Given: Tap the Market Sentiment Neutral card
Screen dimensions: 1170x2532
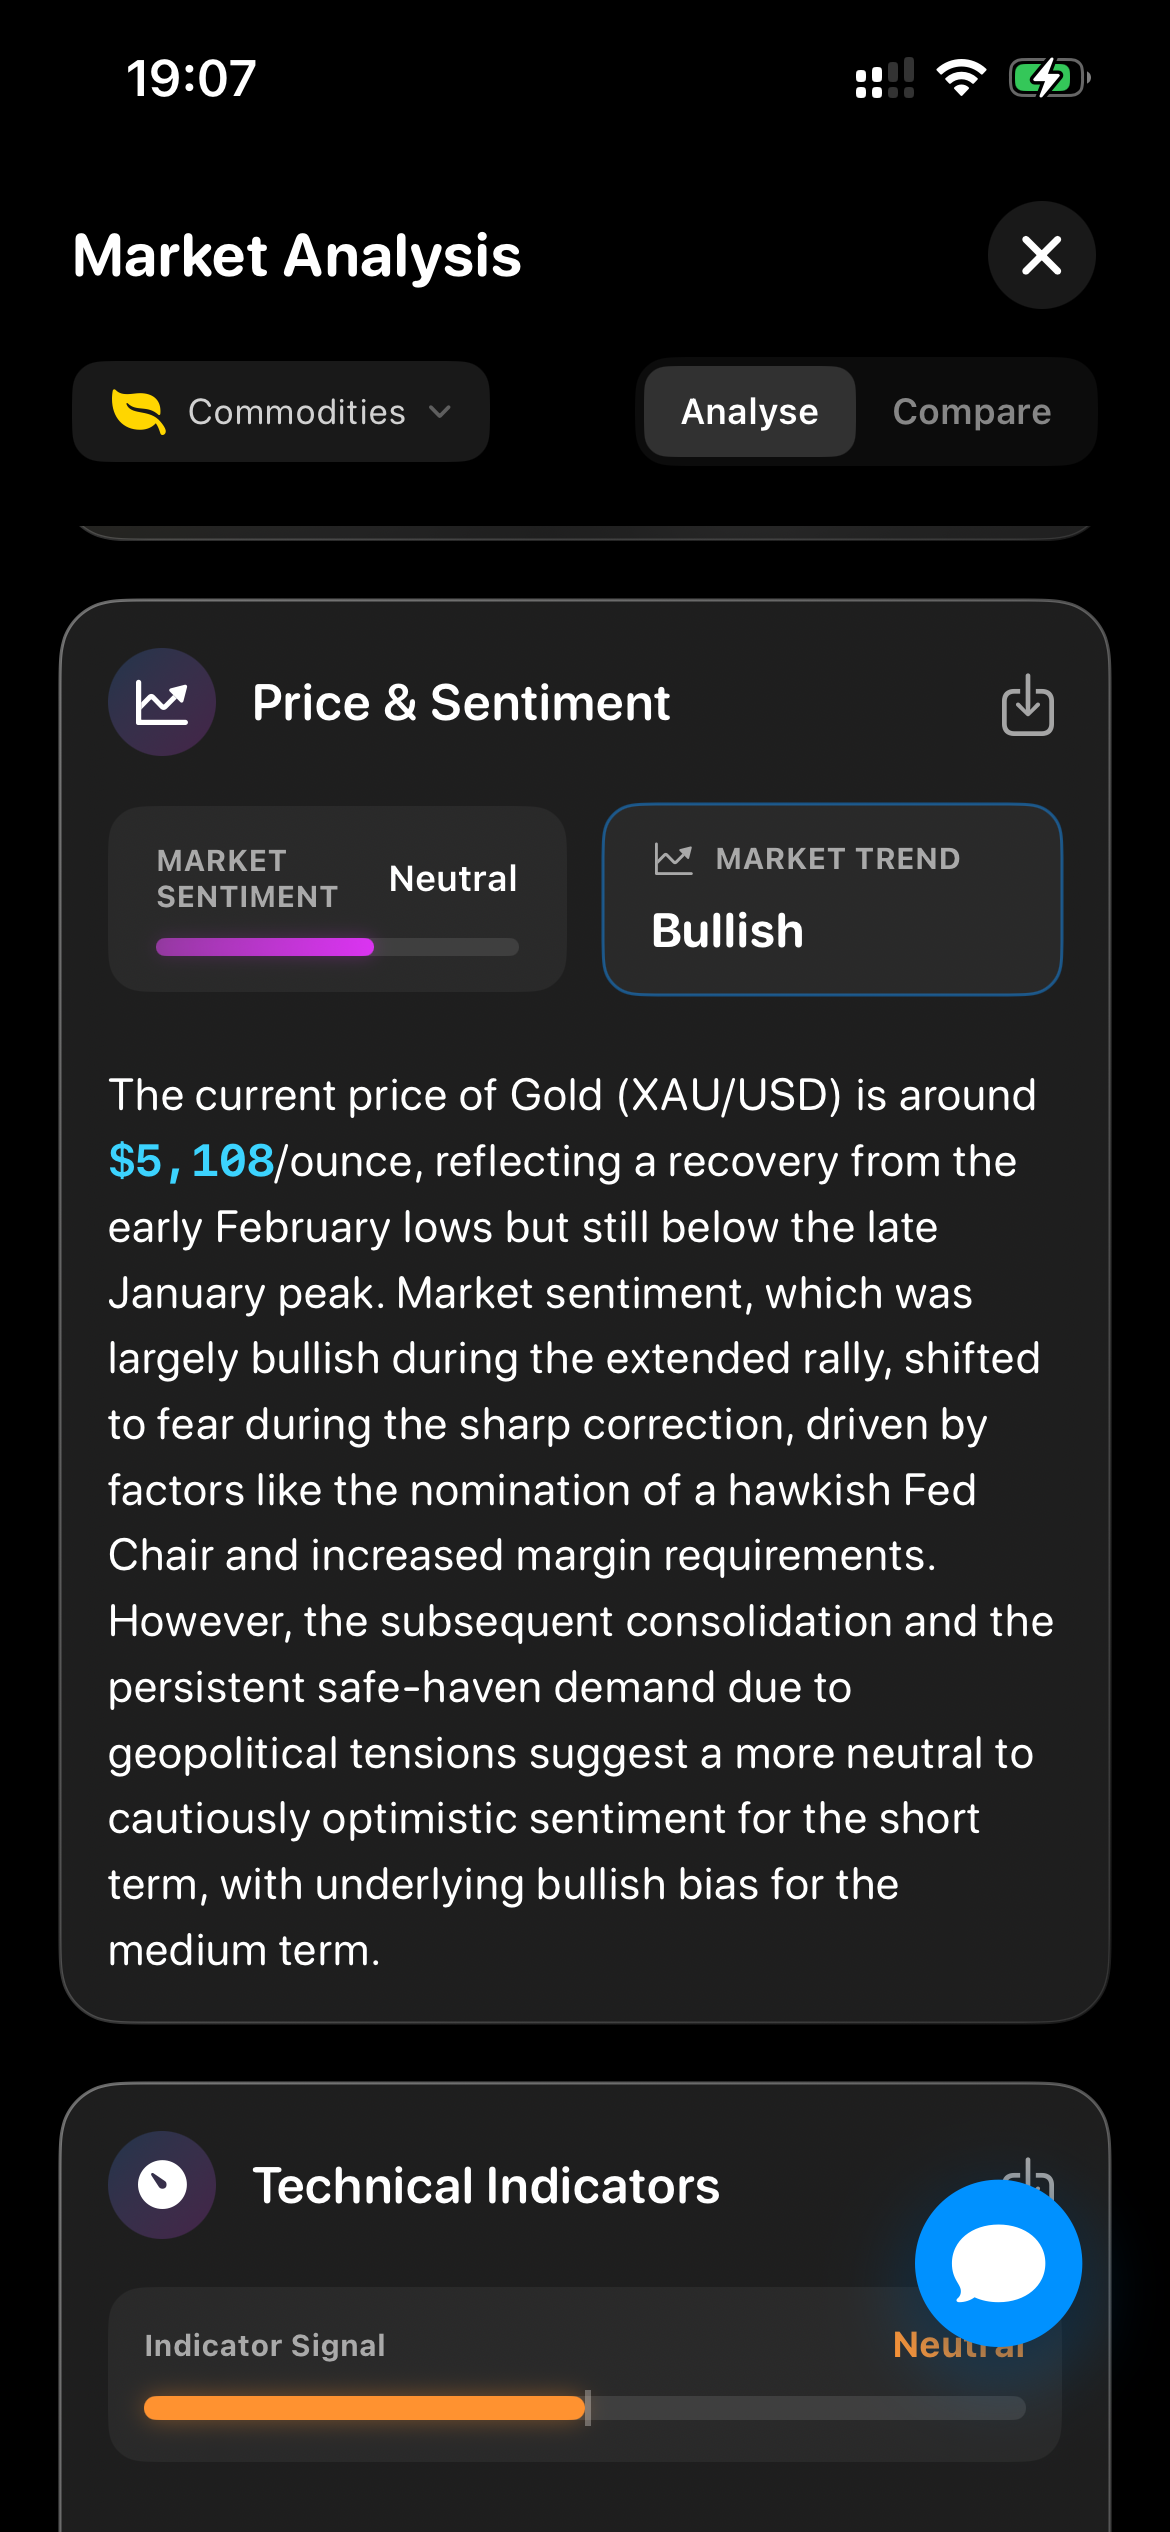Looking at the screenshot, I should 337,898.
